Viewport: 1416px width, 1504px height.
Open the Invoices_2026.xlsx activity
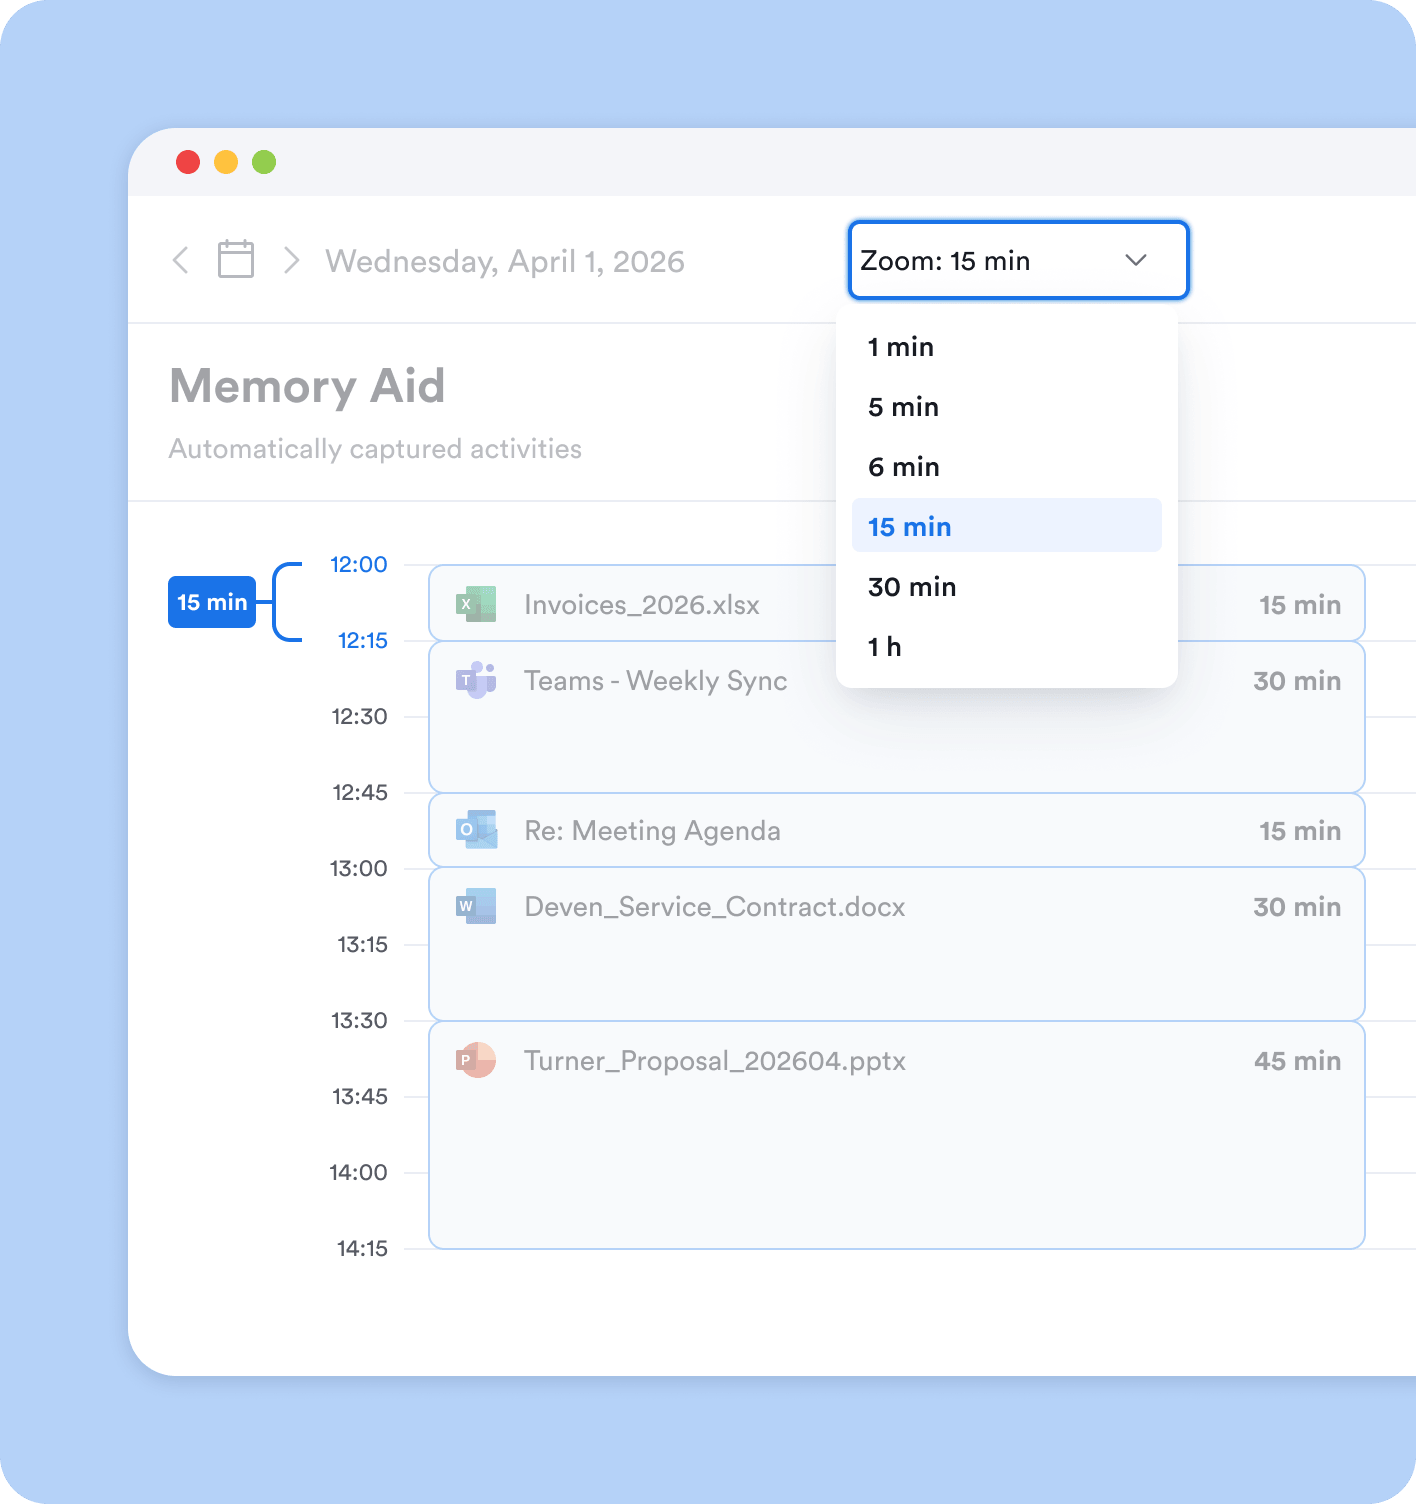coord(897,603)
